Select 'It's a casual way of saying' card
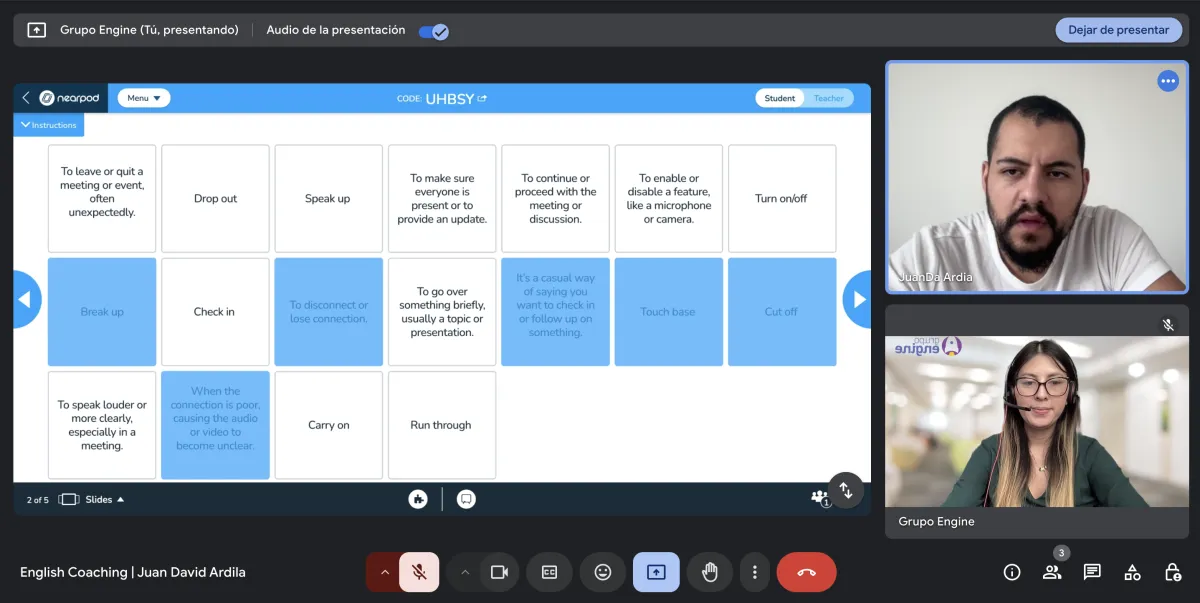The height and width of the screenshot is (603, 1200). click(x=555, y=312)
